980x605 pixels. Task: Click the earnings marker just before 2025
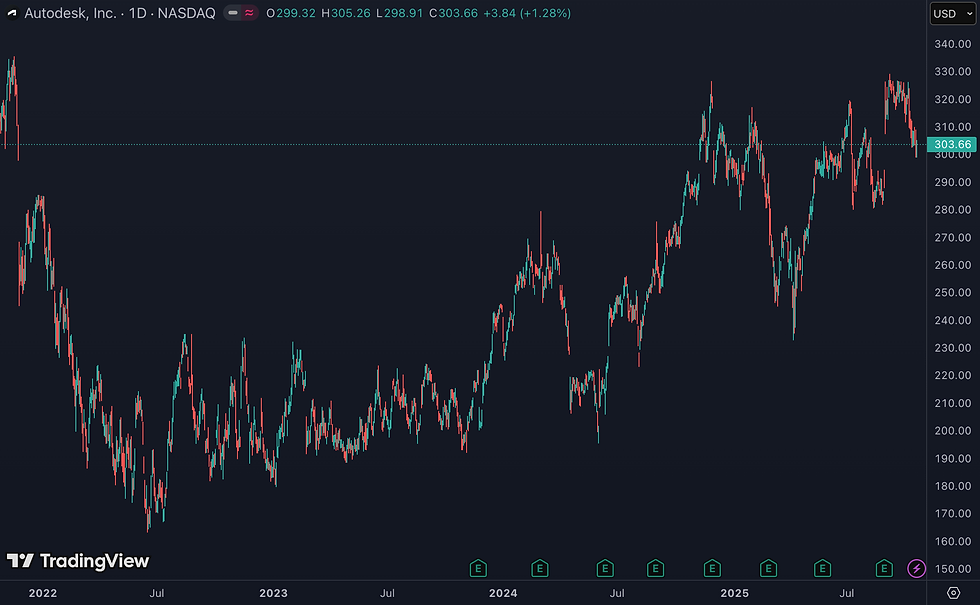click(712, 569)
